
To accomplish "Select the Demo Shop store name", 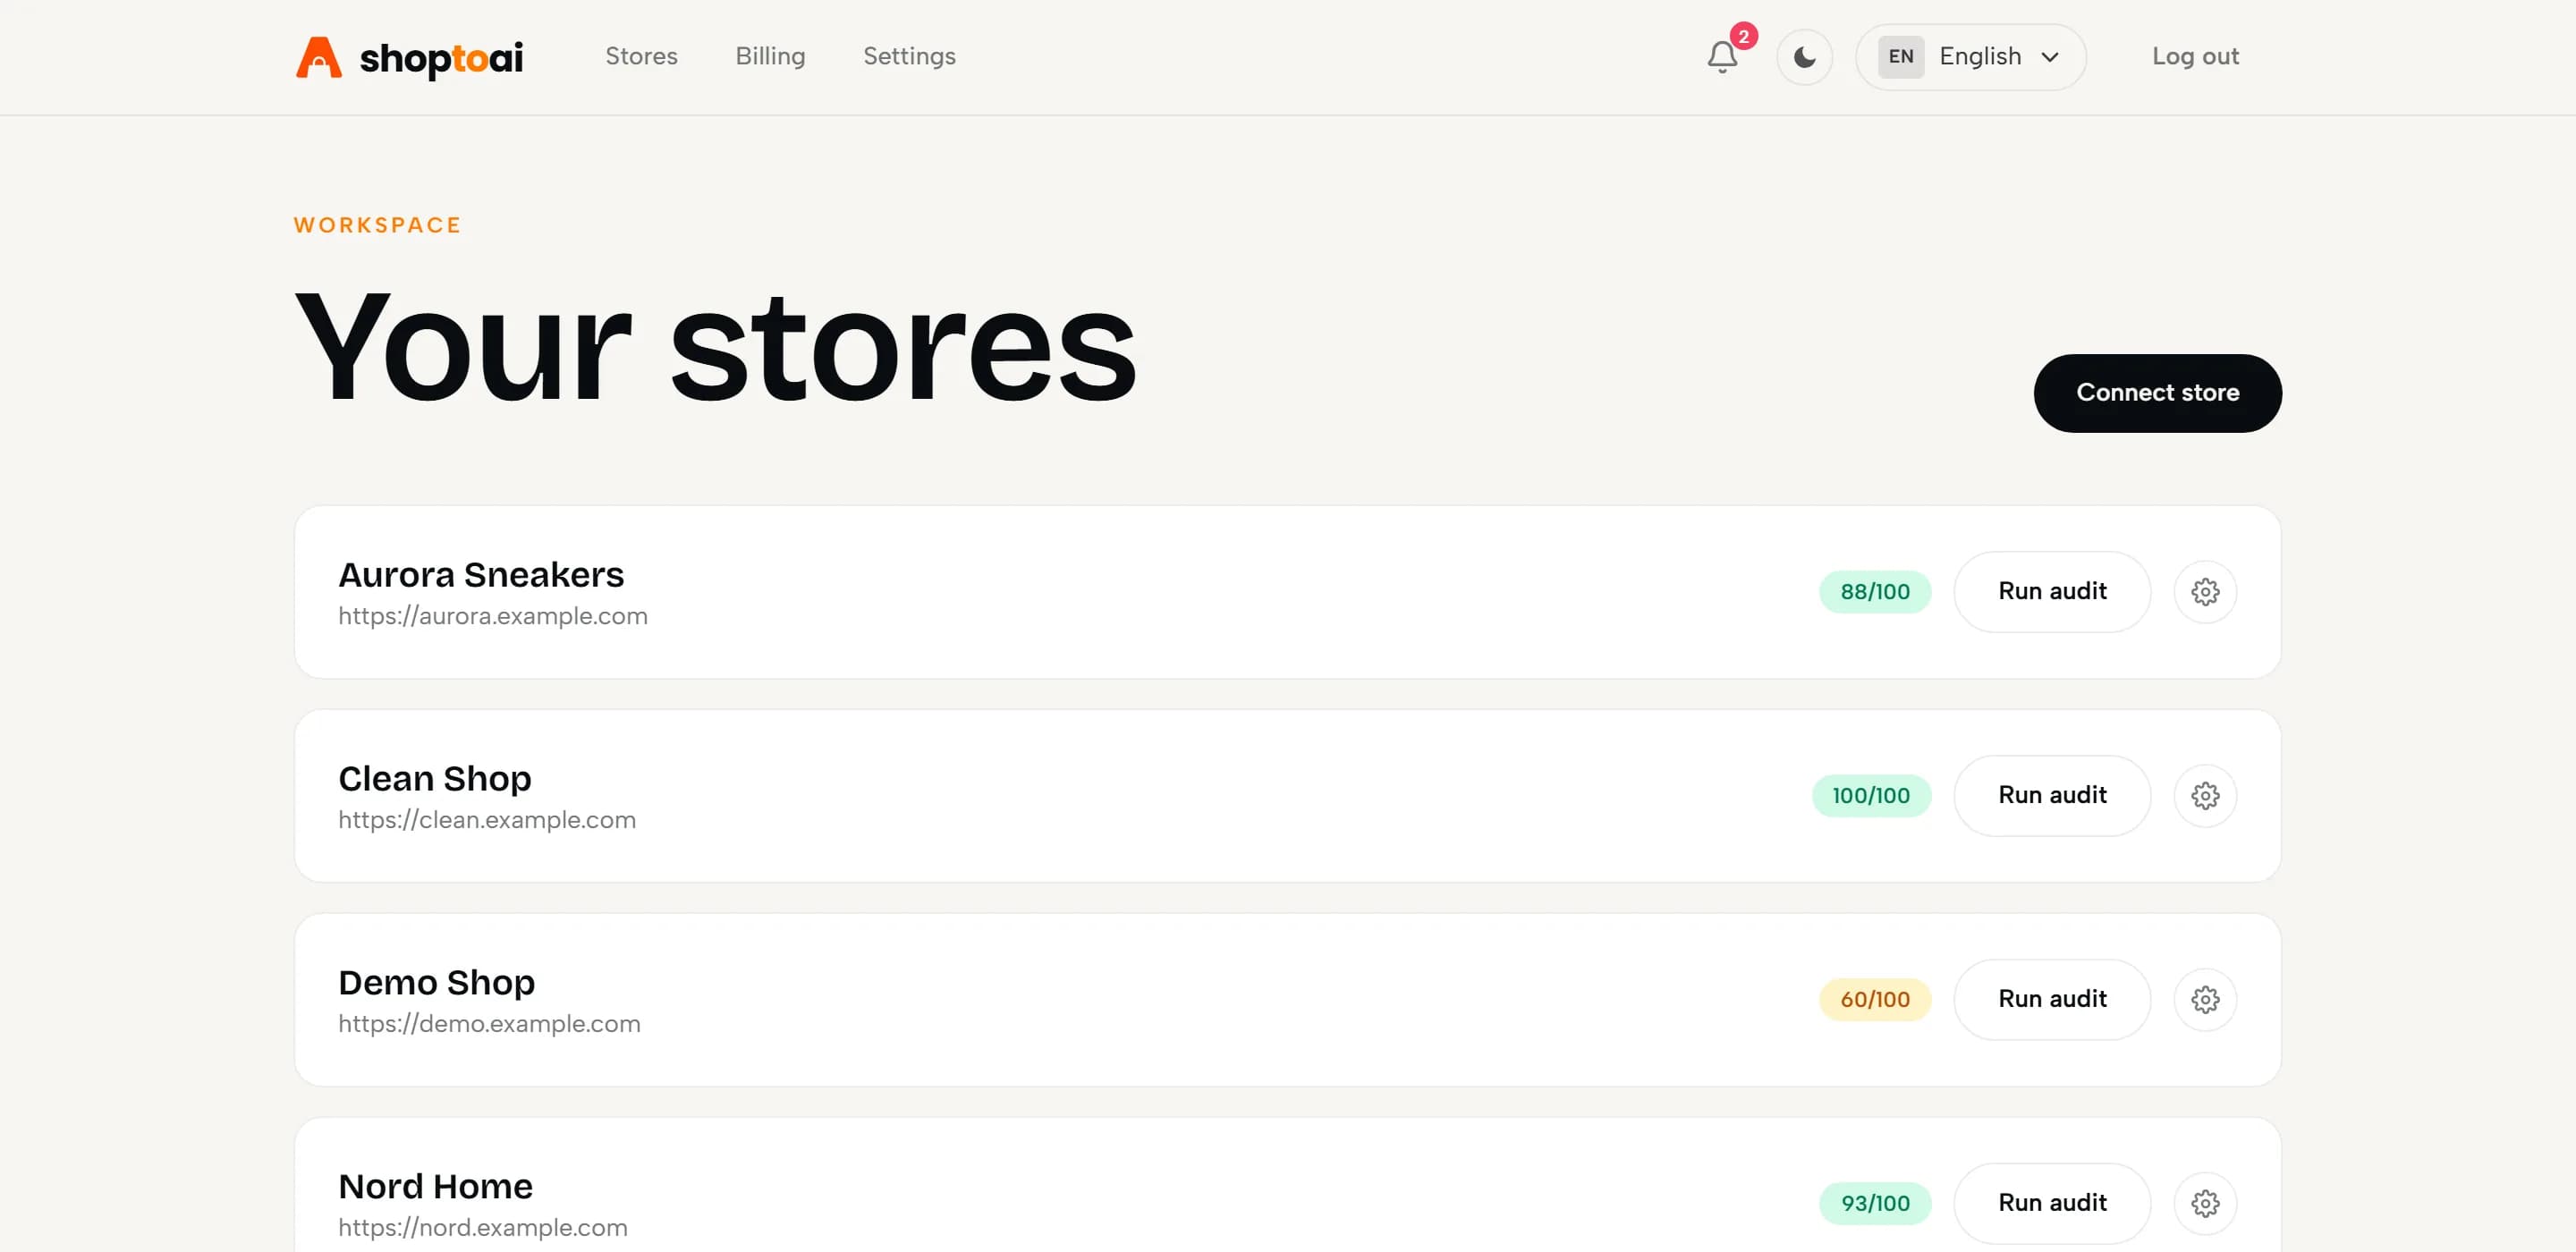I will tap(437, 982).
